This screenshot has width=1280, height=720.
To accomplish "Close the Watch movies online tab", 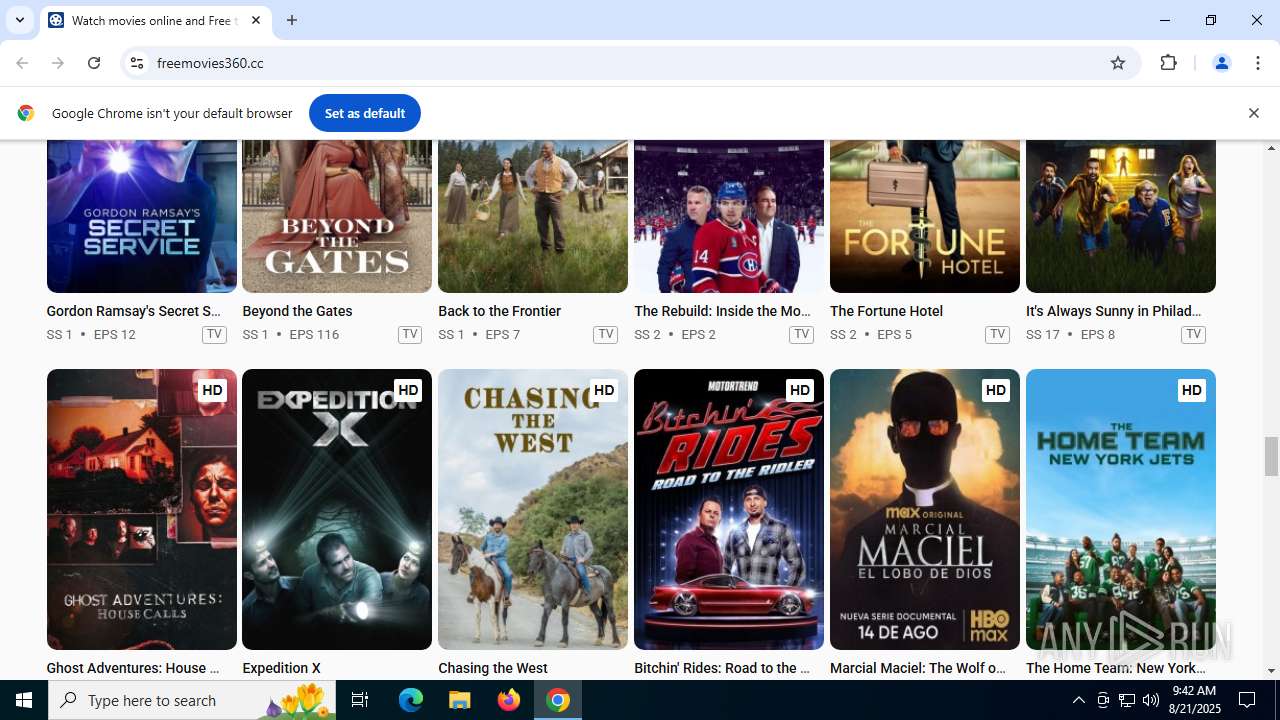I will click(x=256, y=20).
